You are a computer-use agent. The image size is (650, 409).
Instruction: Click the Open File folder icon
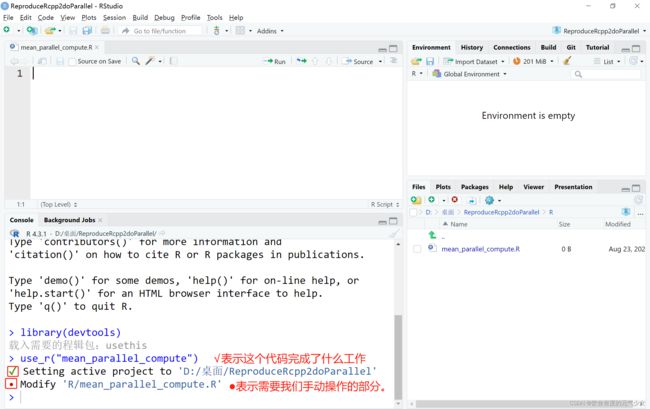[50, 31]
